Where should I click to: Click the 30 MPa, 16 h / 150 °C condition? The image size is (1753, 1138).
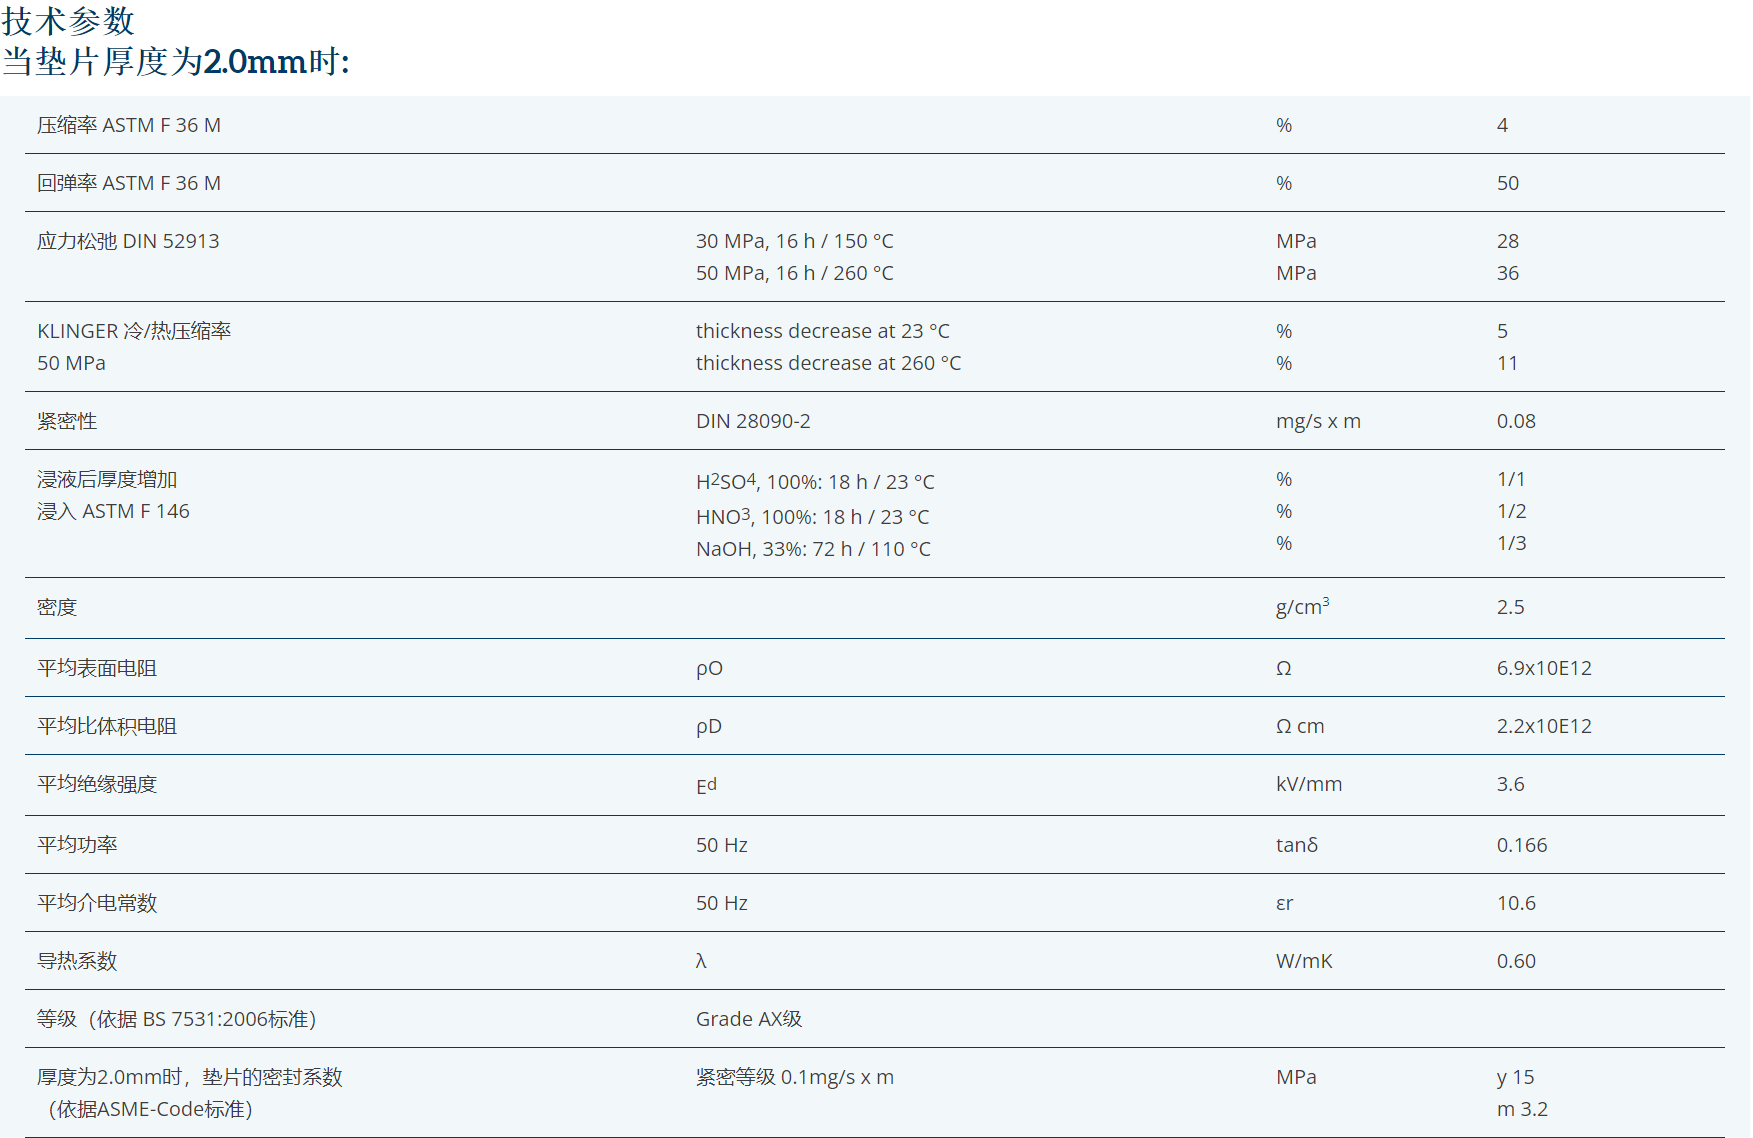click(794, 241)
